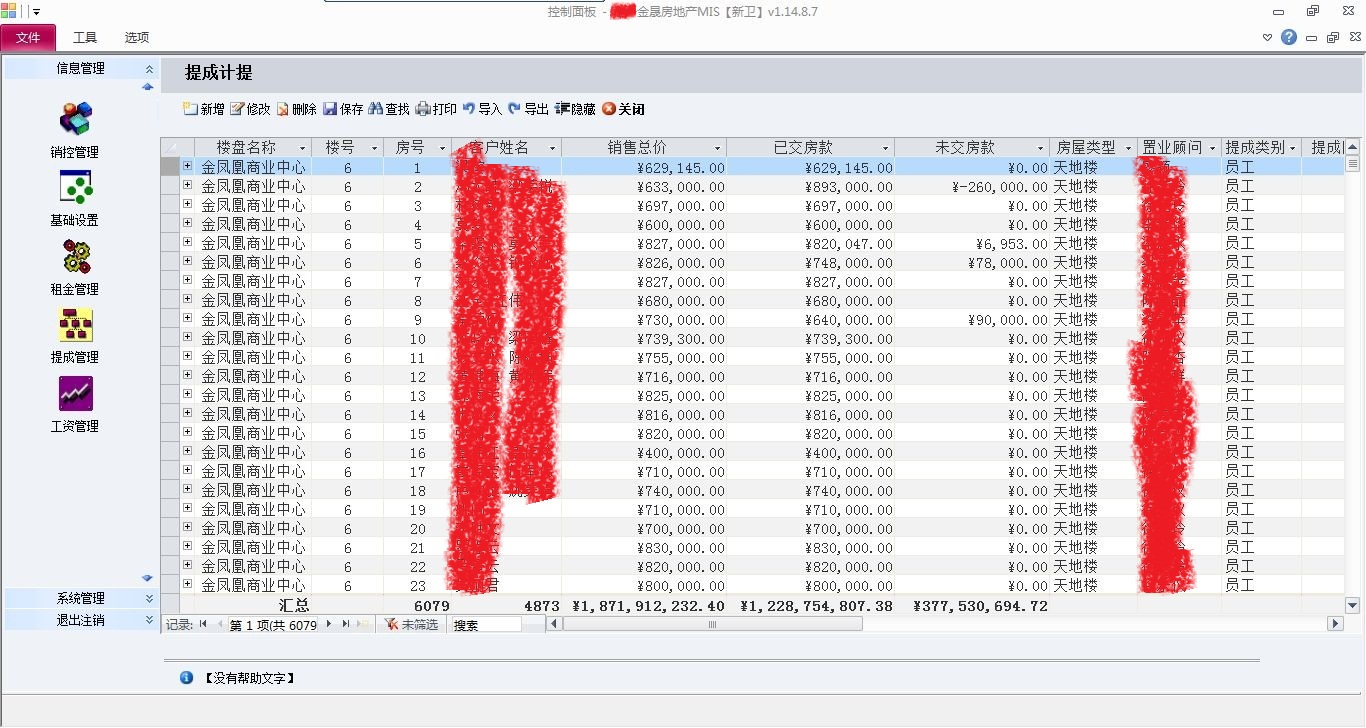The image size is (1366, 728).
Task: Select 销售总价 cell ¥400,000.00
Action: pos(644,452)
